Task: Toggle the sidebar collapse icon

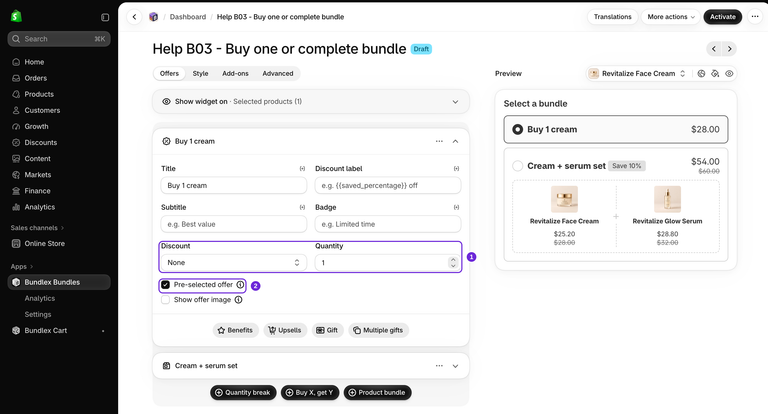Action: coord(105,17)
